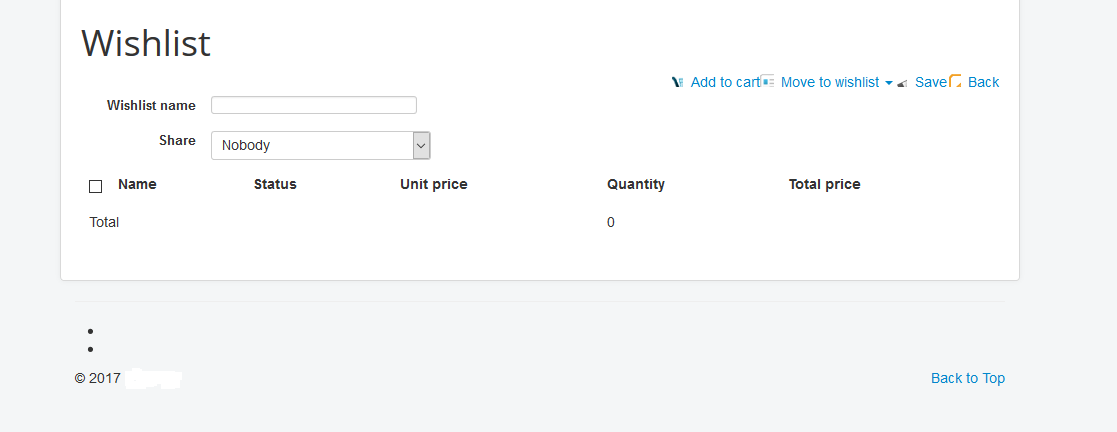The image size is (1117, 432).
Task: Click the orange icon beside Back
Action: pyautogui.click(x=956, y=82)
